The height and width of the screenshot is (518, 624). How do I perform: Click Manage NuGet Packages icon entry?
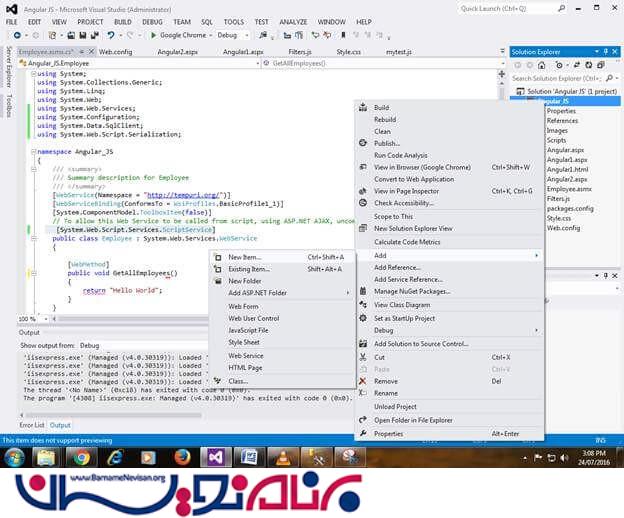point(365,291)
